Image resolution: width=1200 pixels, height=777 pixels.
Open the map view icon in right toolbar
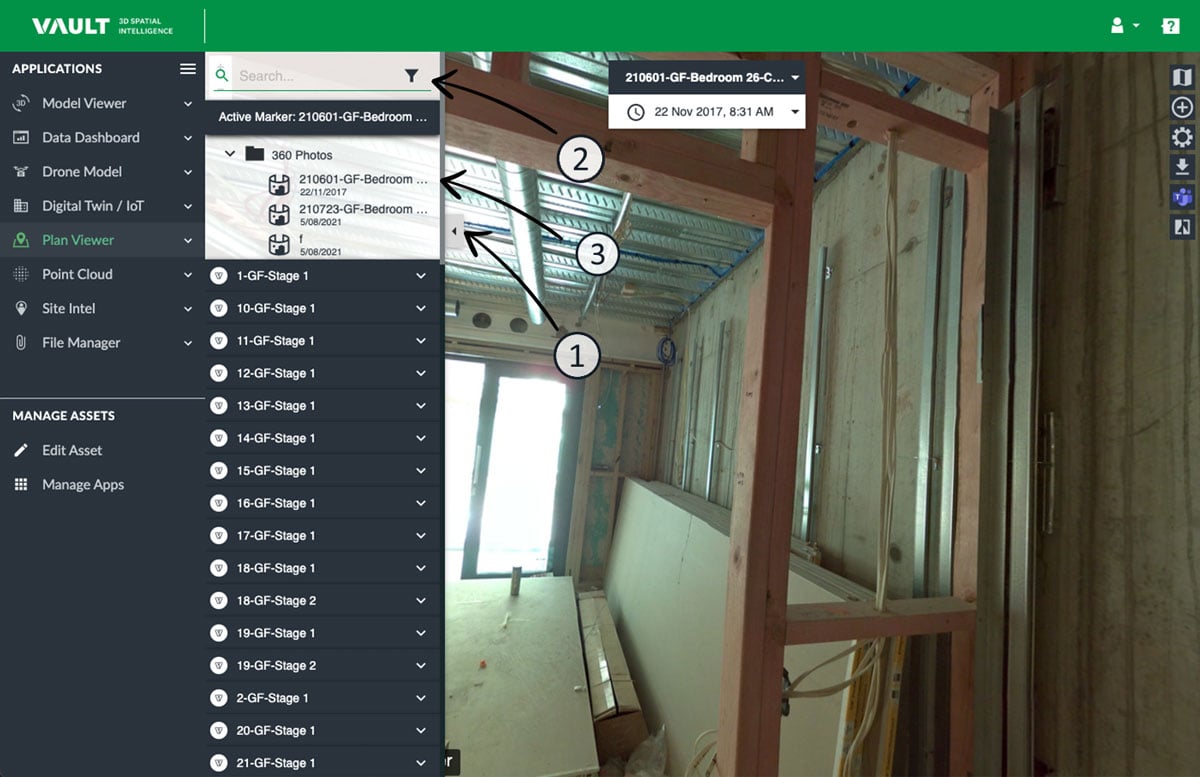pos(1181,77)
